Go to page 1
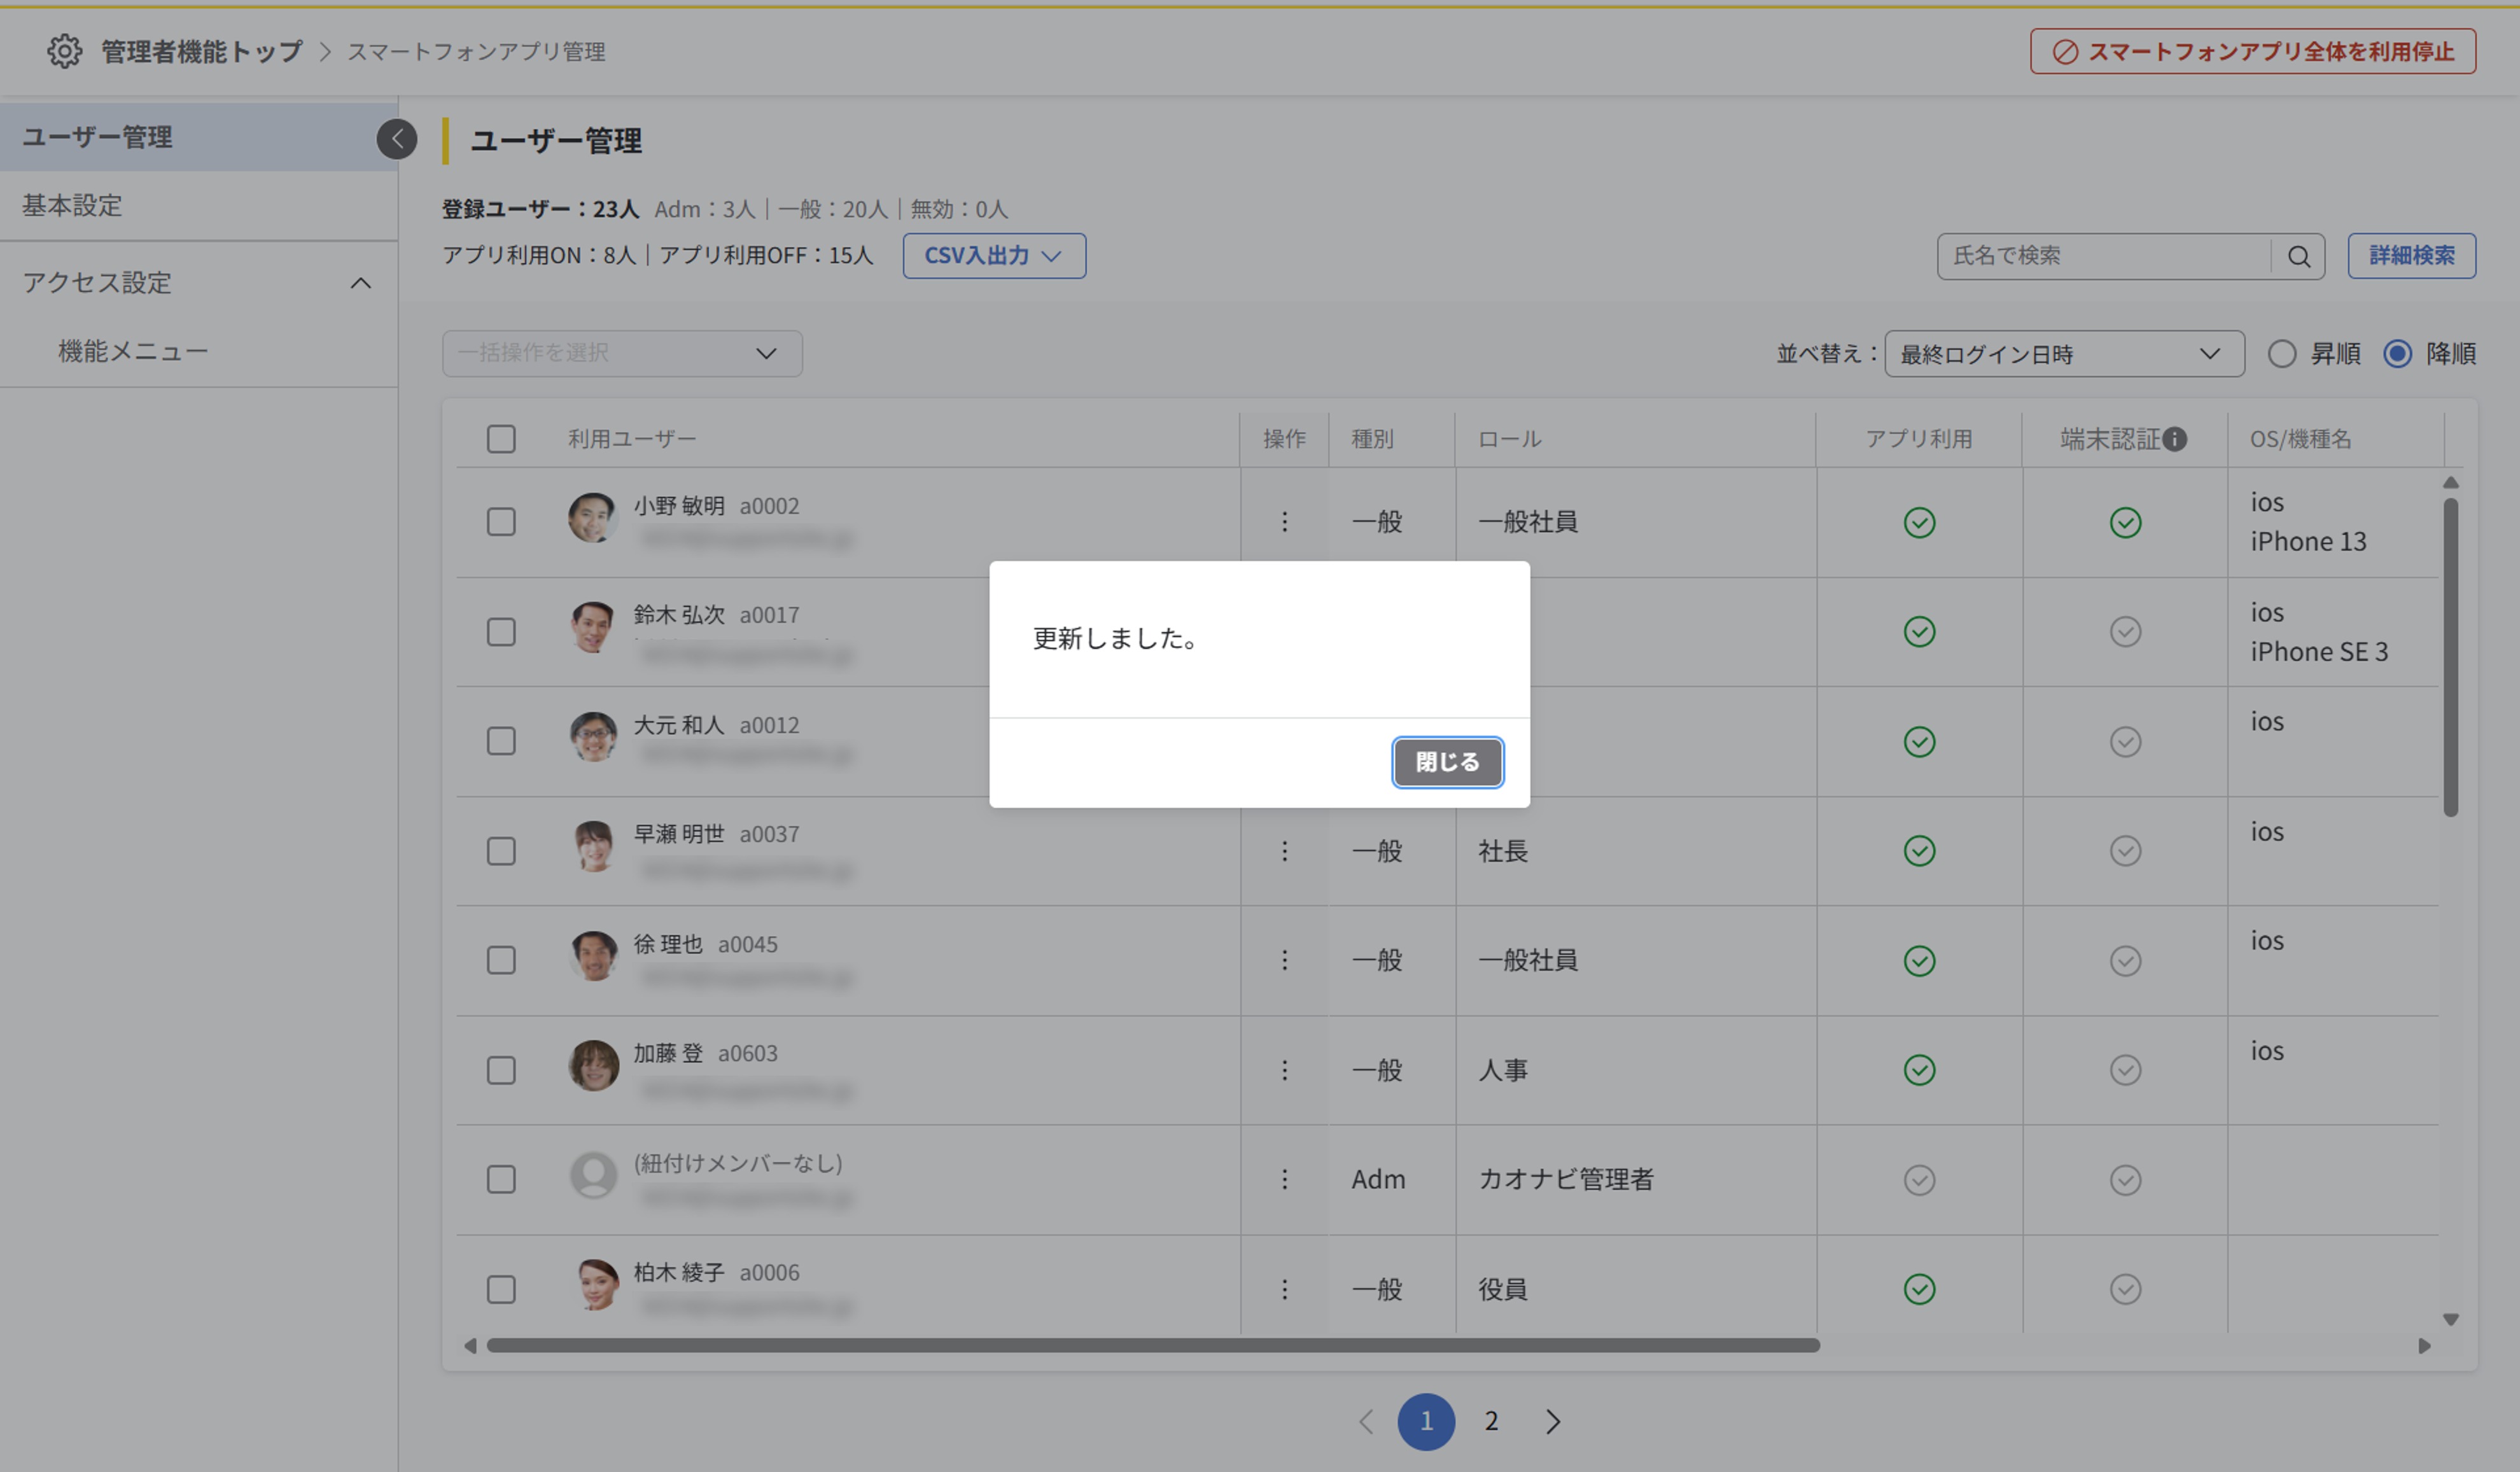This screenshot has width=2520, height=1472. (x=1426, y=1422)
